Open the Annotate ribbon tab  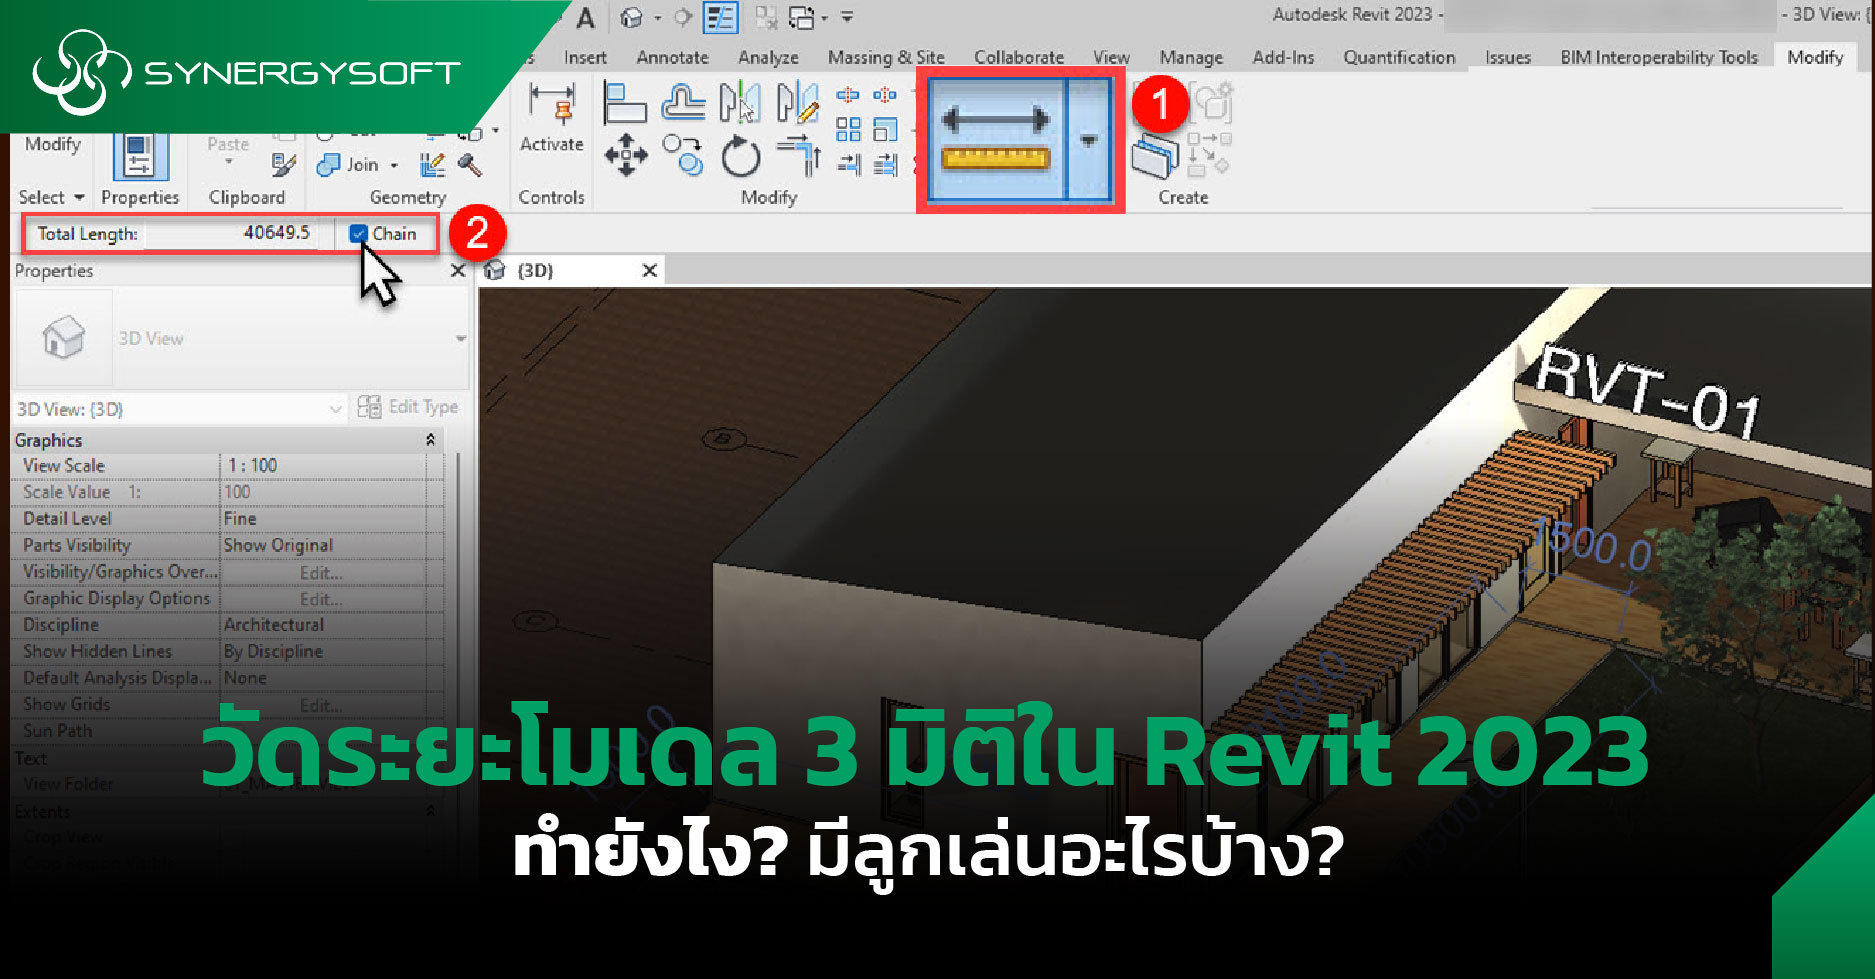coord(672,57)
